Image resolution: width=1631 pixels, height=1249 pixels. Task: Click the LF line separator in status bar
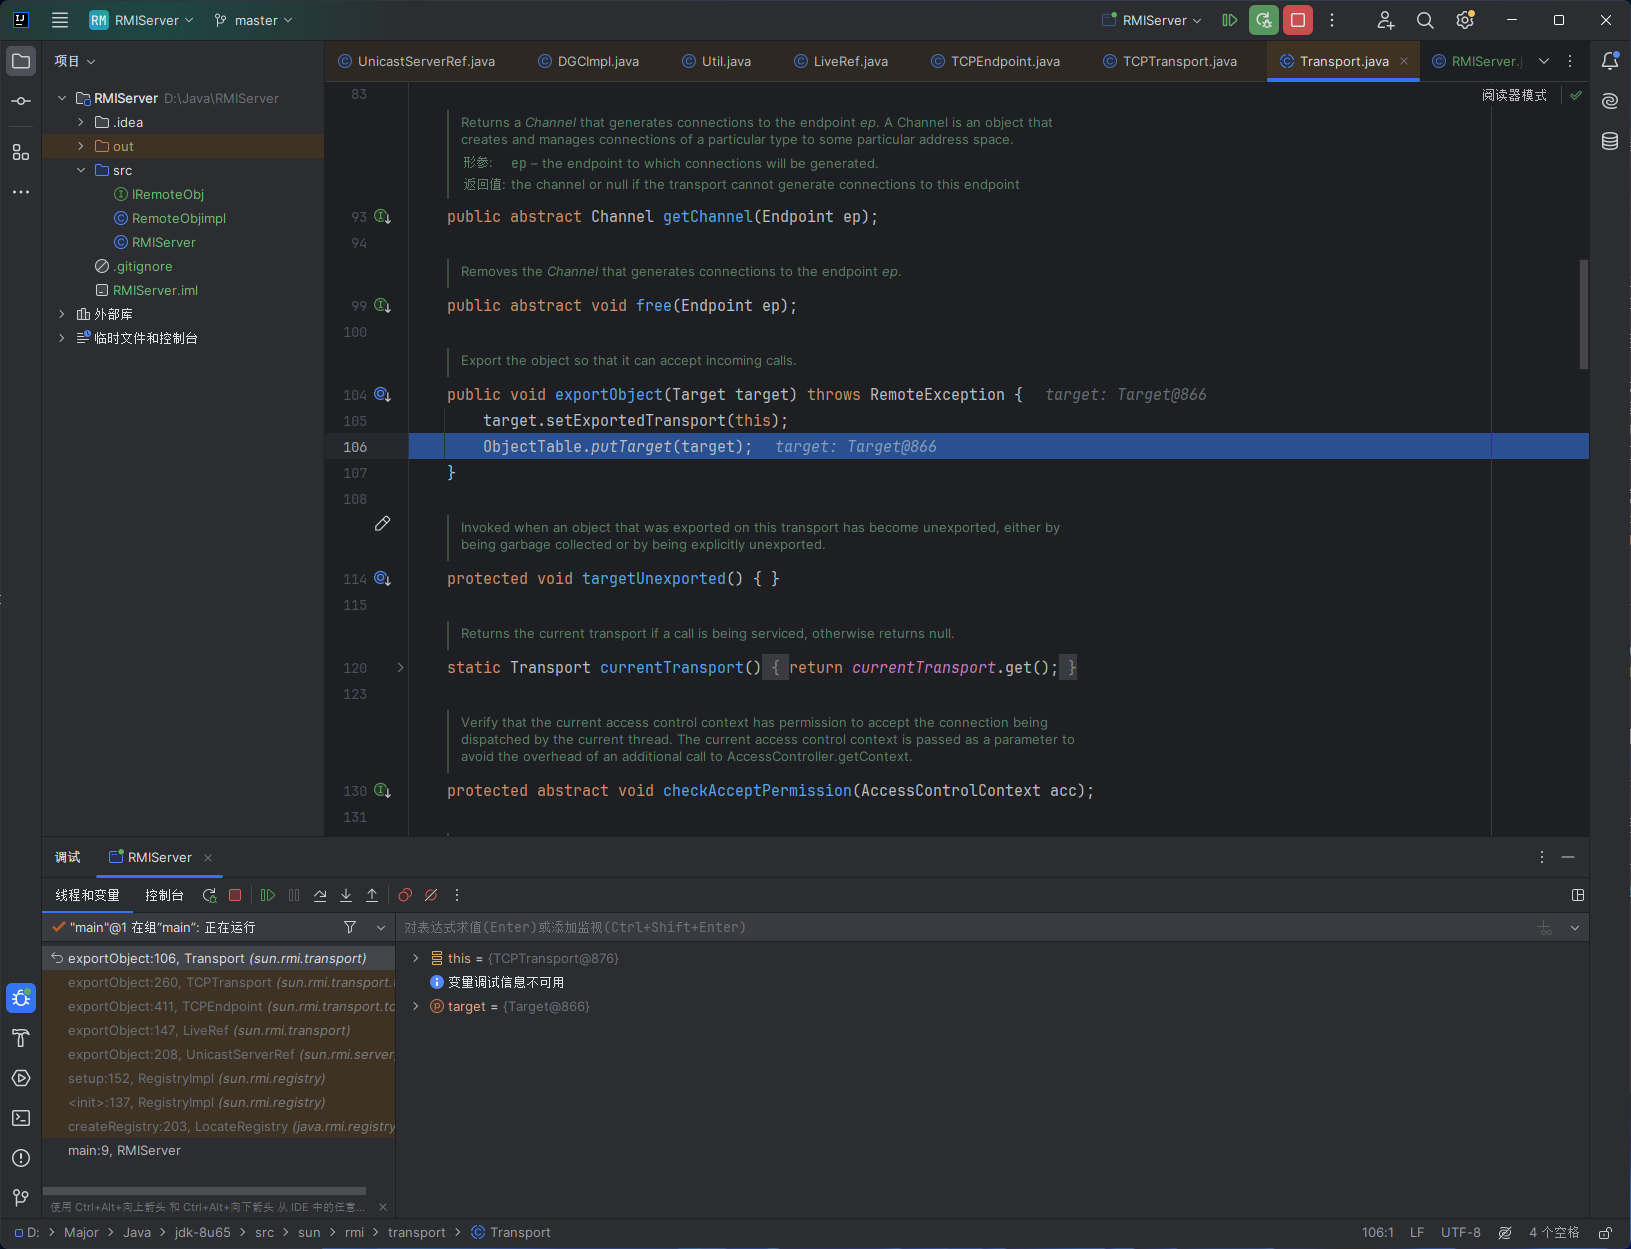coord(1417,1233)
